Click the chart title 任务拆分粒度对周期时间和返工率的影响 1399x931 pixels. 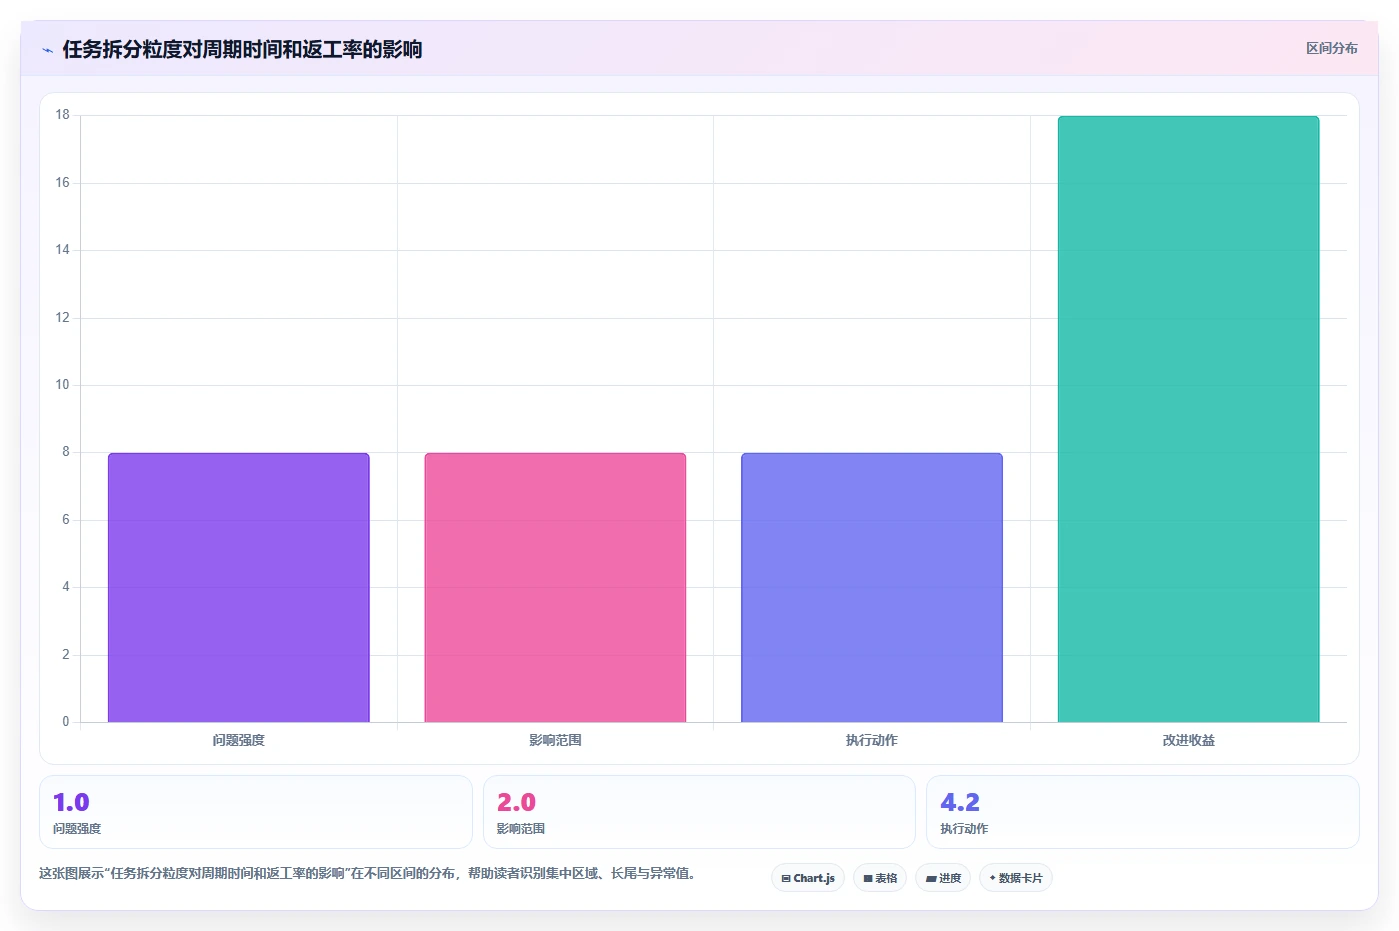coord(242,49)
